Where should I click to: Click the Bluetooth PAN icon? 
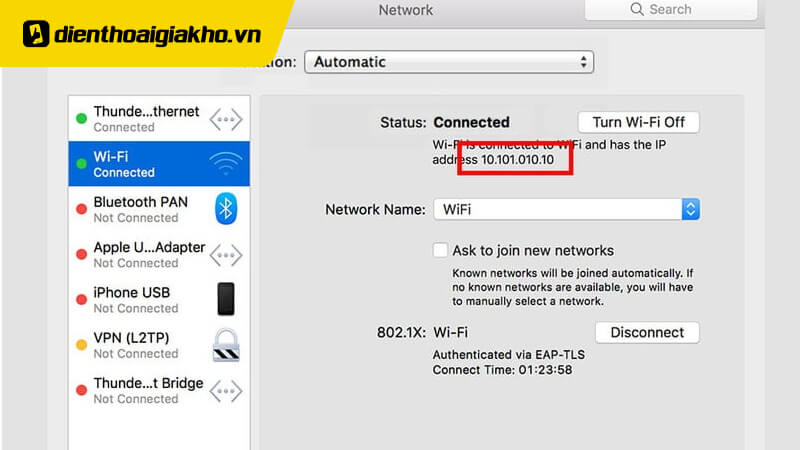click(226, 209)
